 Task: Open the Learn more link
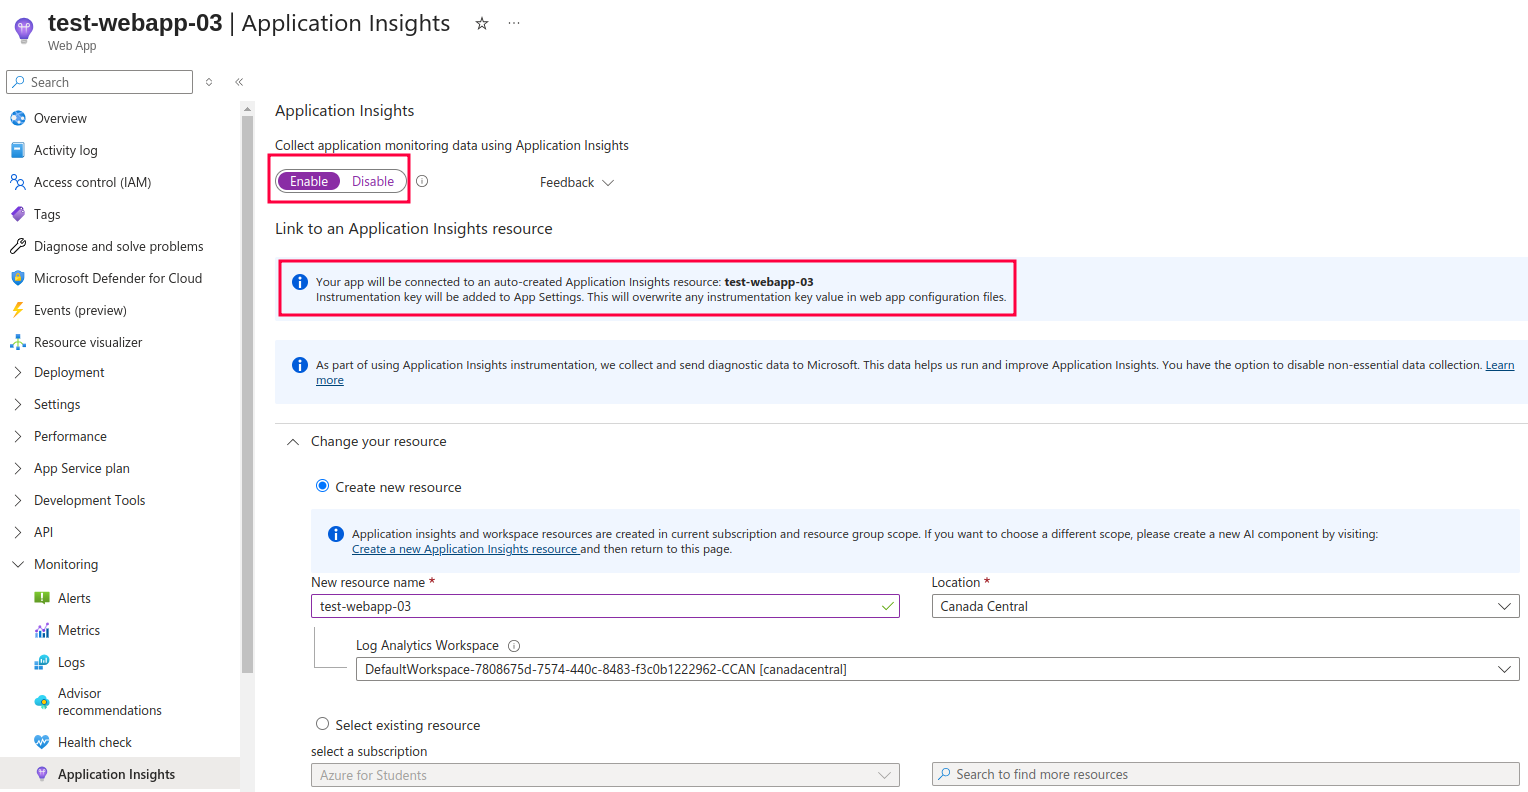[1499, 365]
